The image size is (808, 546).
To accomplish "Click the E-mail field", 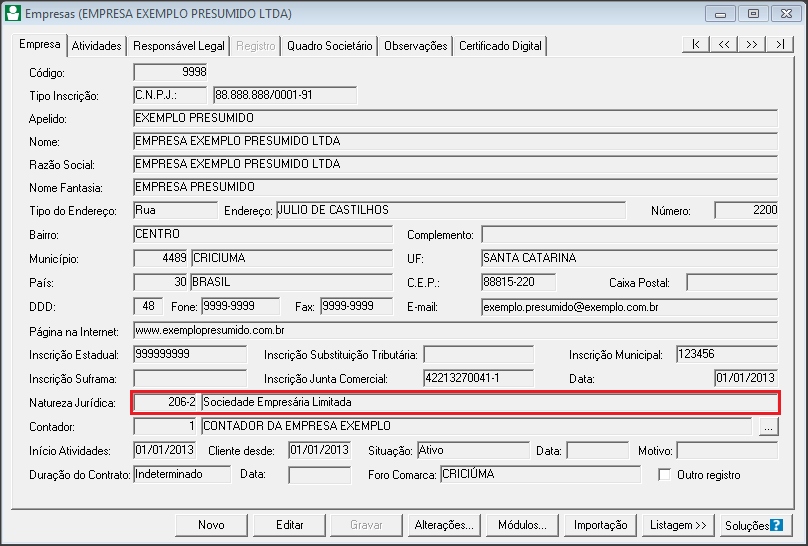I will point(629,307).
